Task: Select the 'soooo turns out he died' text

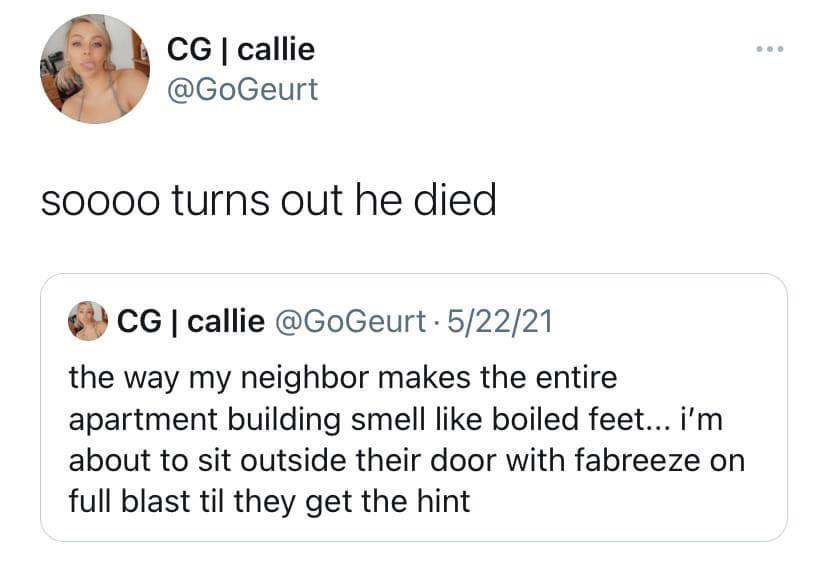Action: pyautogui.click(x=269, y=200)
